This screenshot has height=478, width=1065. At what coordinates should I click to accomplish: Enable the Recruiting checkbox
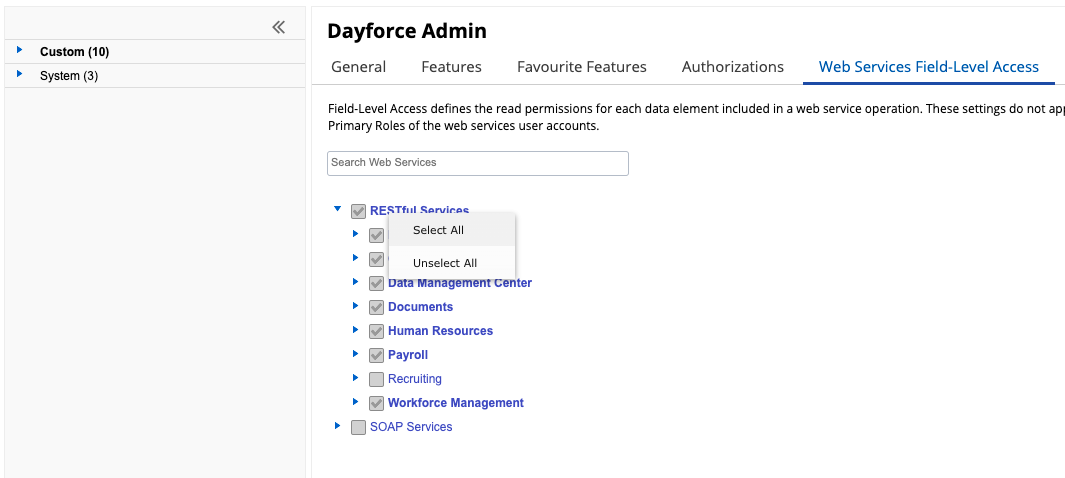(376, 379)
